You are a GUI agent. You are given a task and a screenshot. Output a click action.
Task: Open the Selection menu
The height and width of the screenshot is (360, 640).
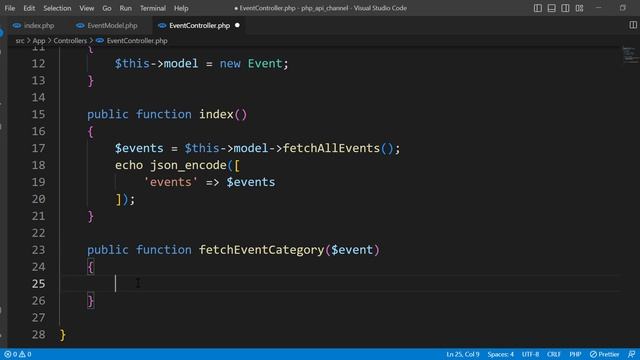(57, 8)
